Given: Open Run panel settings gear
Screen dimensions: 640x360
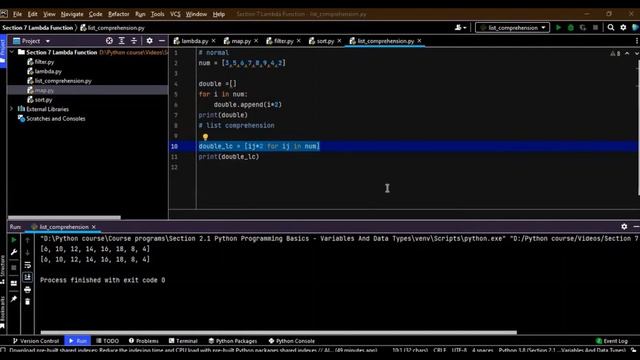Looking at the screenshot, I should (x=624, y=227).
